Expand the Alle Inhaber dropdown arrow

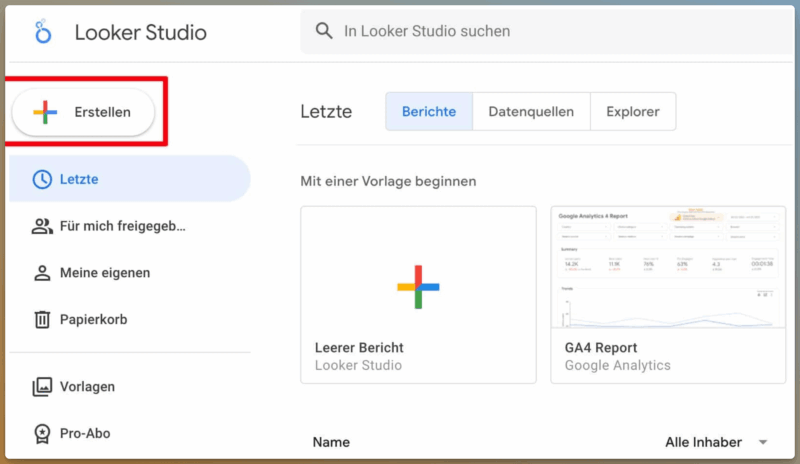[763, 442]
